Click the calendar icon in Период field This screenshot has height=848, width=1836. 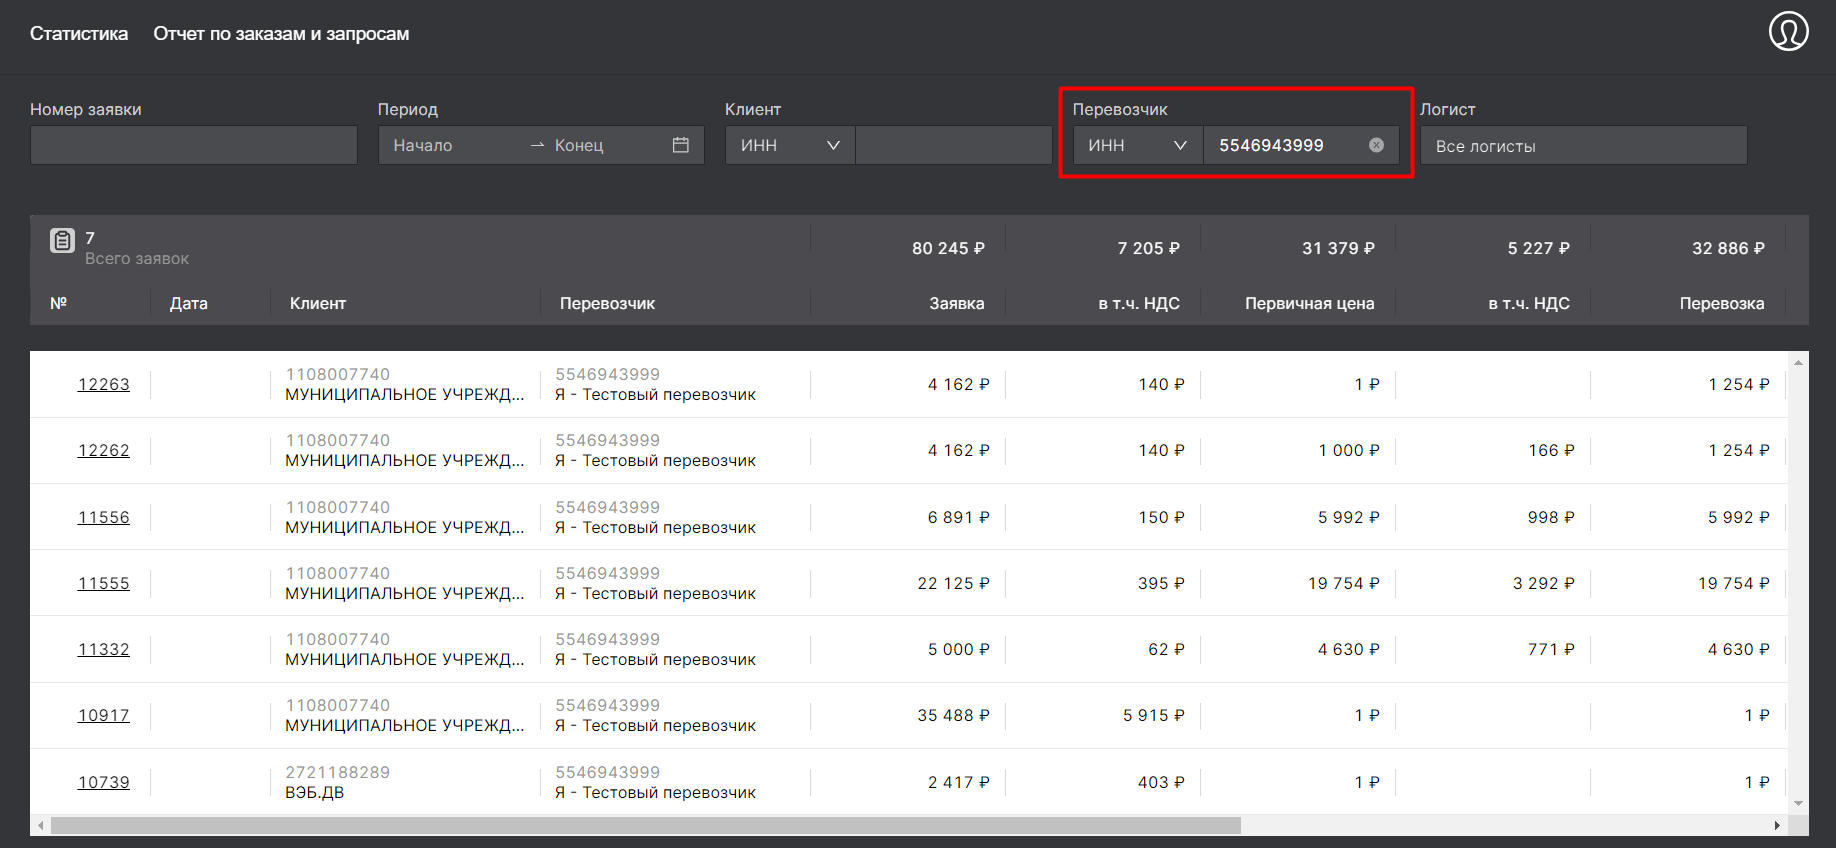(x=681, y=145)
